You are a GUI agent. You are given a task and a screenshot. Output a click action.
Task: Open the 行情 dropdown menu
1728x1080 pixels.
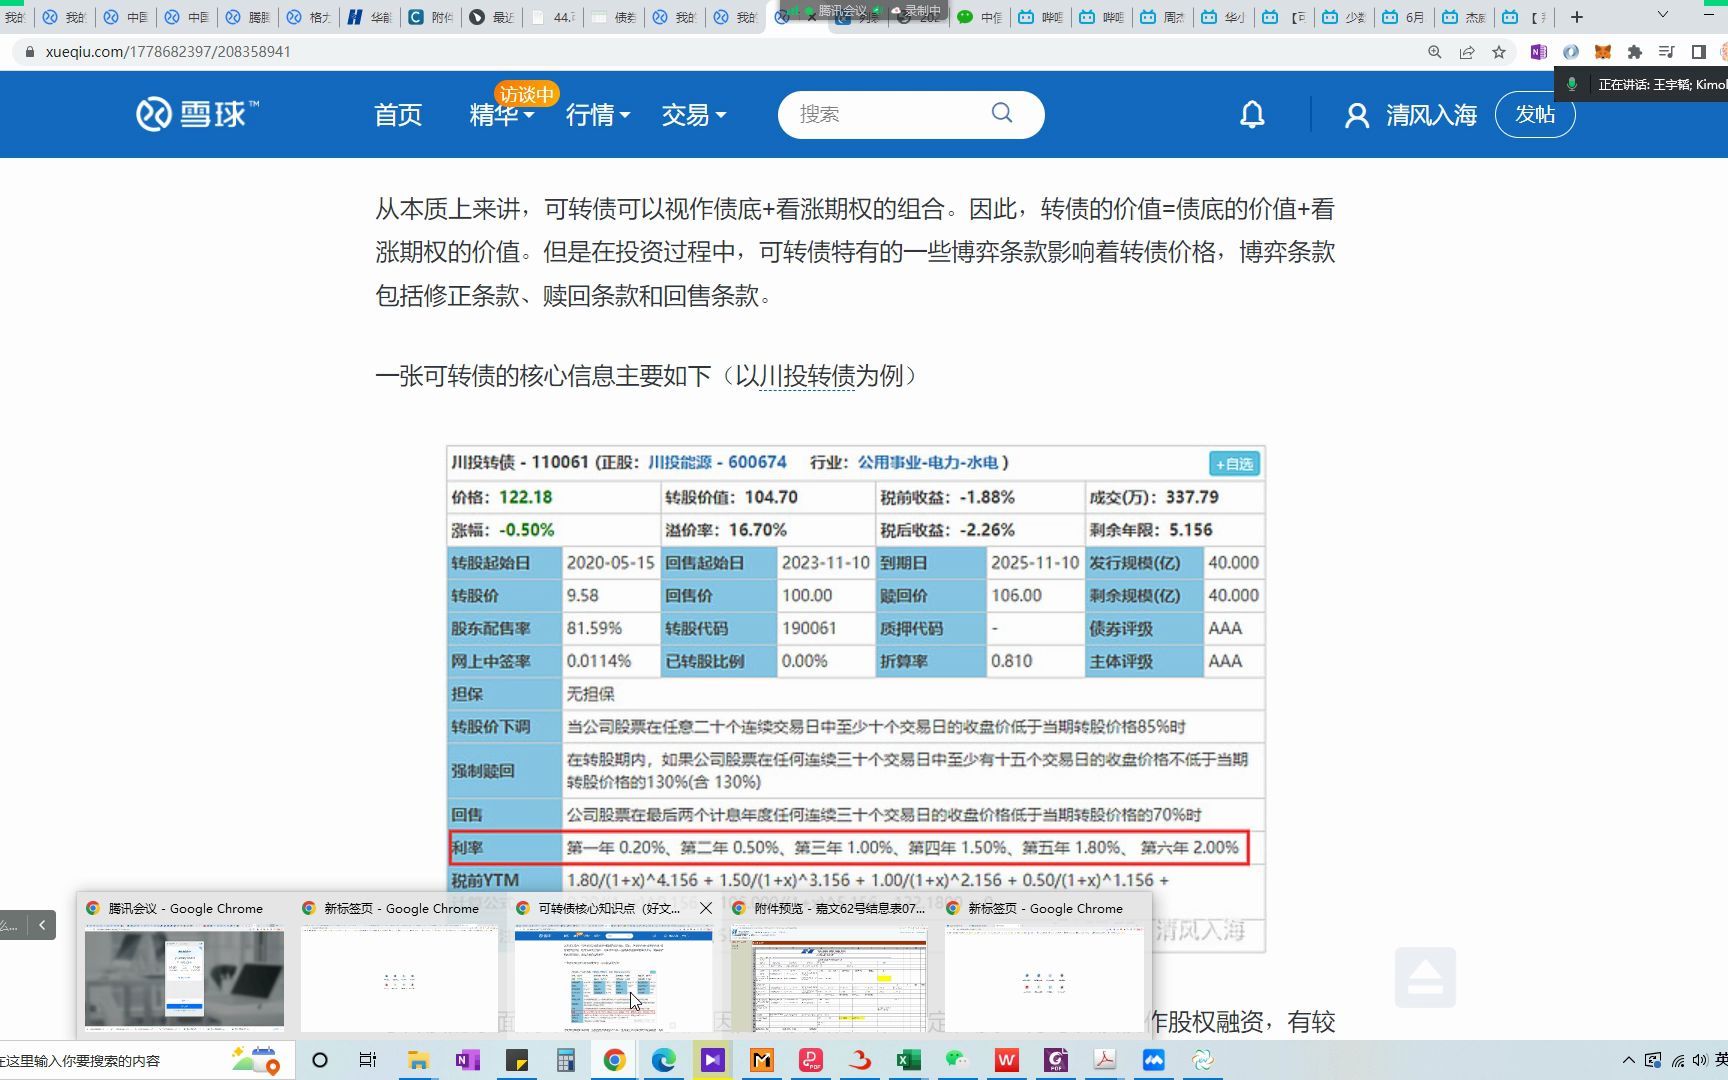pyautogui.click(x=597, y=114)
